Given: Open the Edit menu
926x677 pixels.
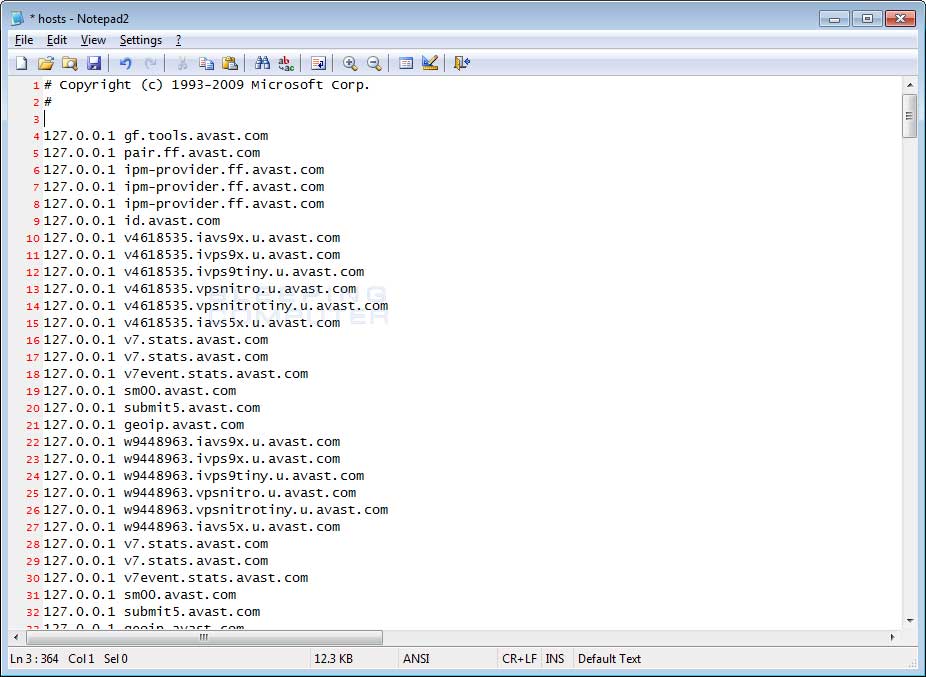Looking at the screenshot, I should click(57, 40).
